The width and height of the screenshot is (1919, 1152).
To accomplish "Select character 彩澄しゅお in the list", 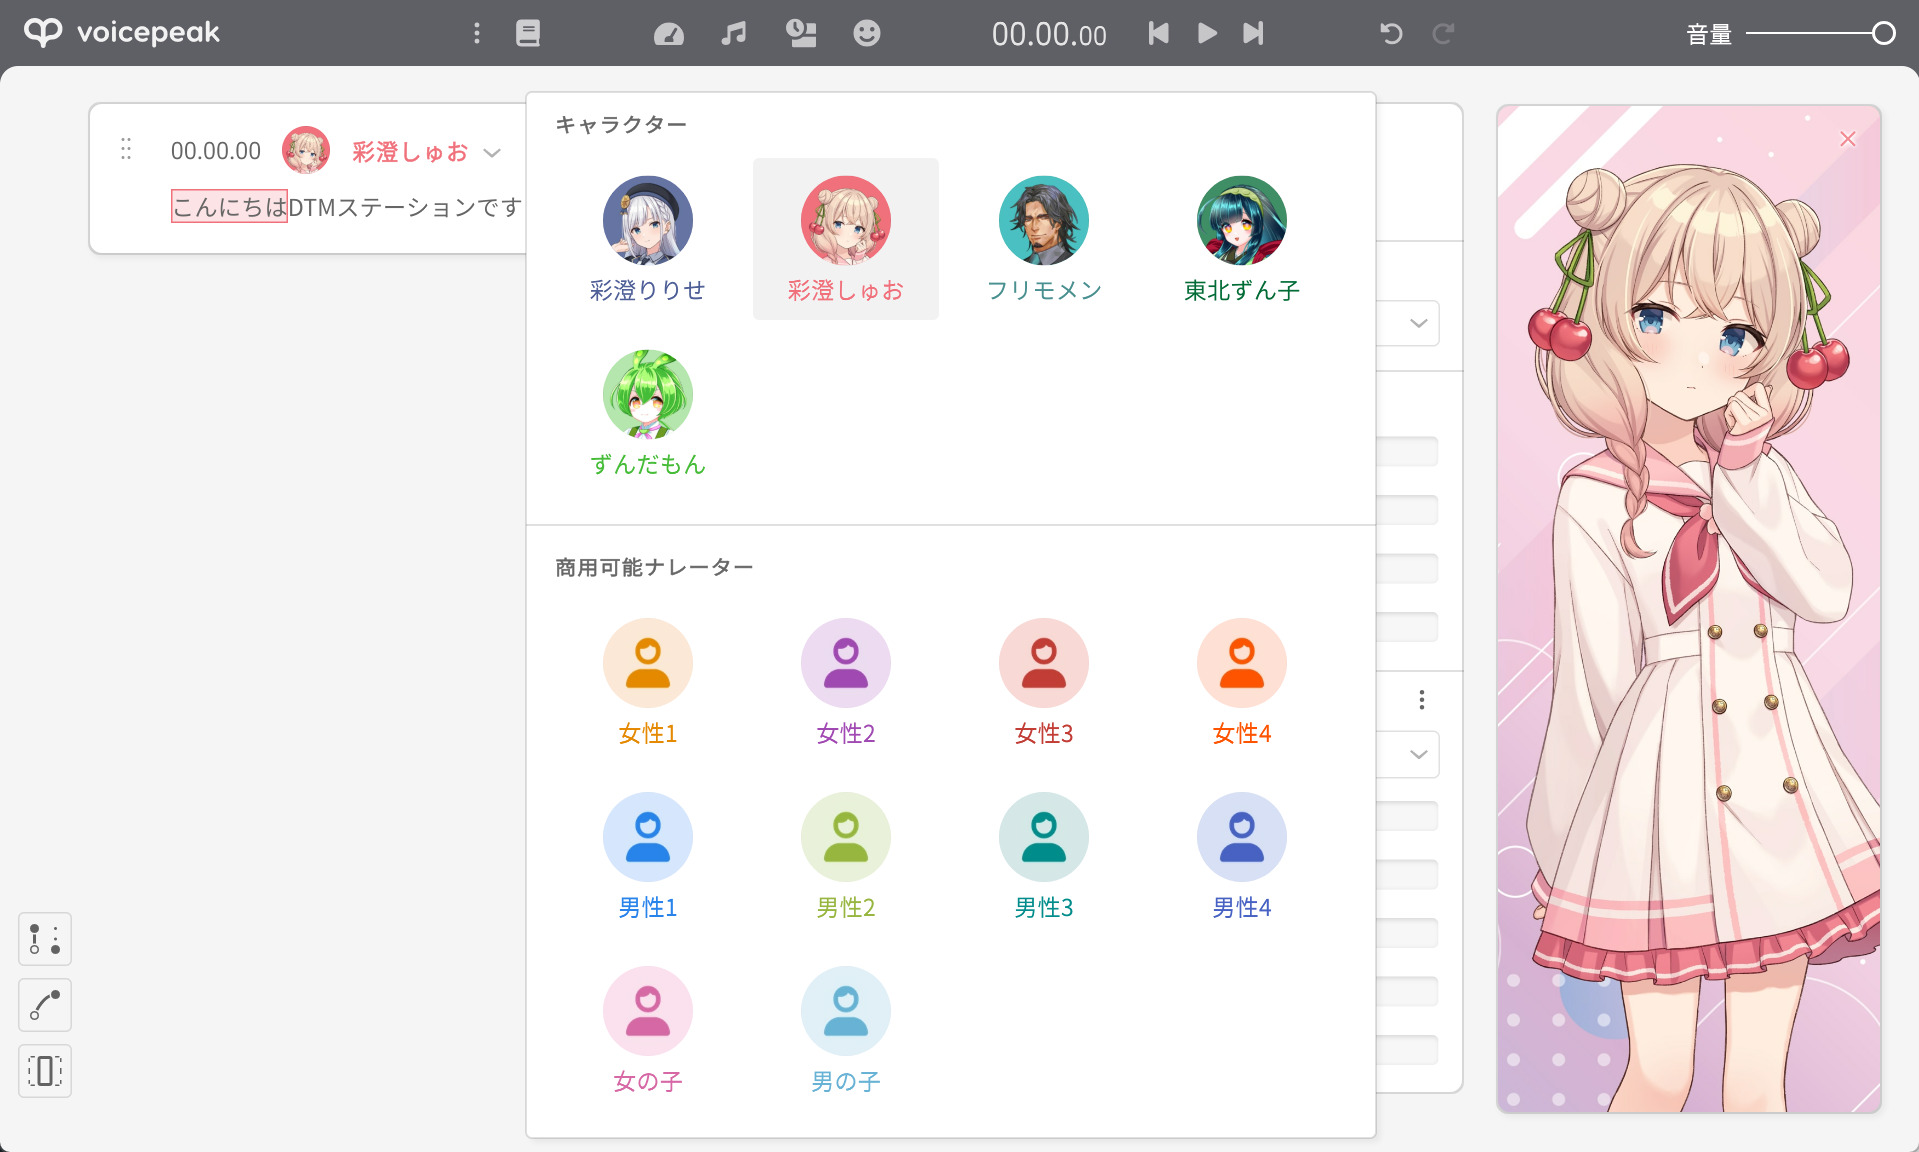I will (x=846, y=239).
